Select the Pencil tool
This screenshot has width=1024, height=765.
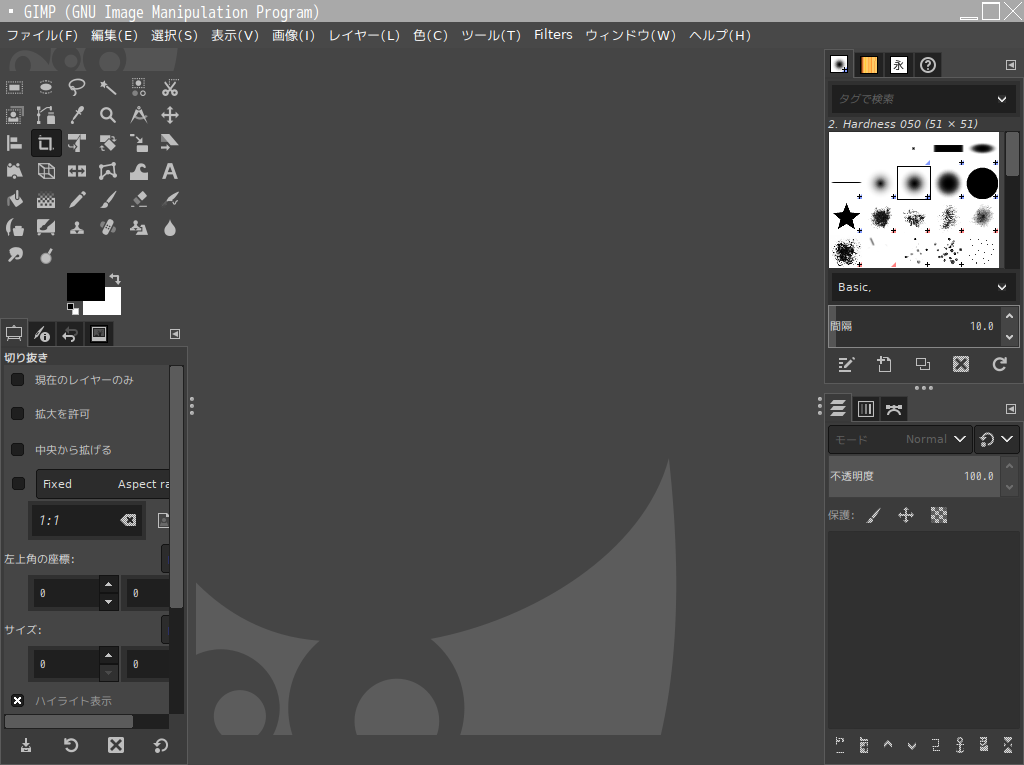77,199
